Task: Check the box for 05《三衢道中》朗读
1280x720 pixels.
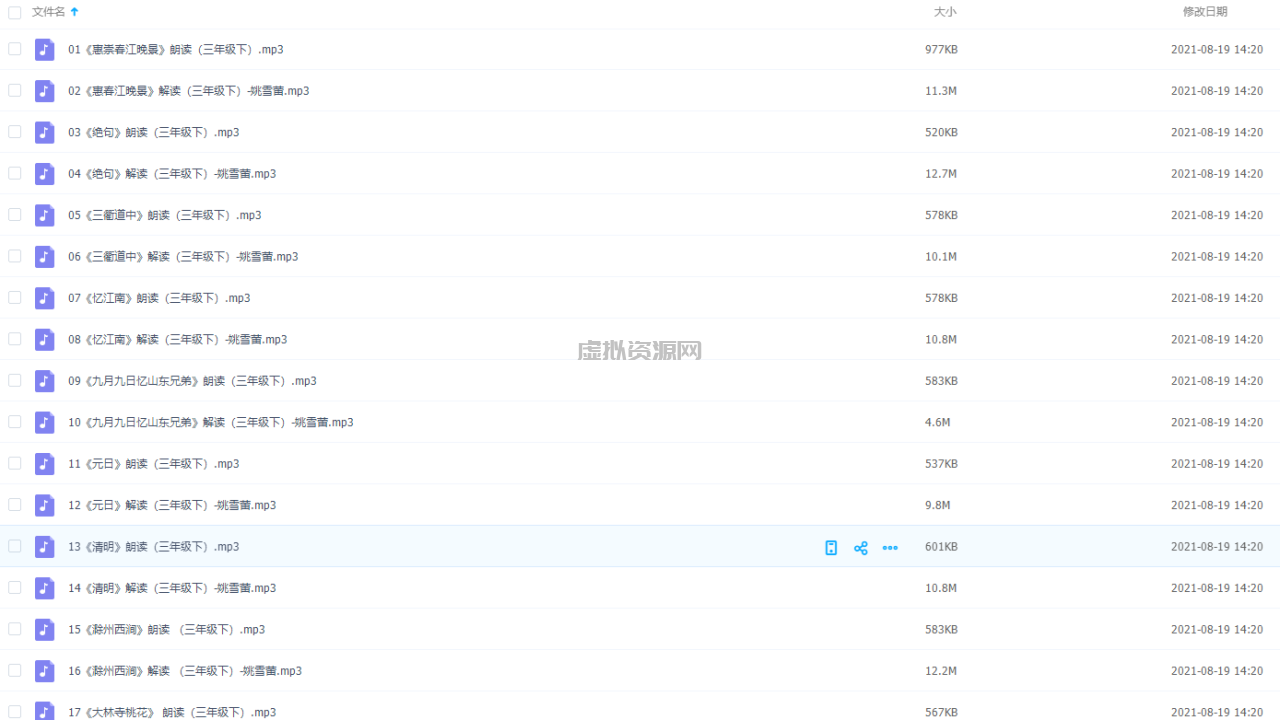Action: [14, 215]
